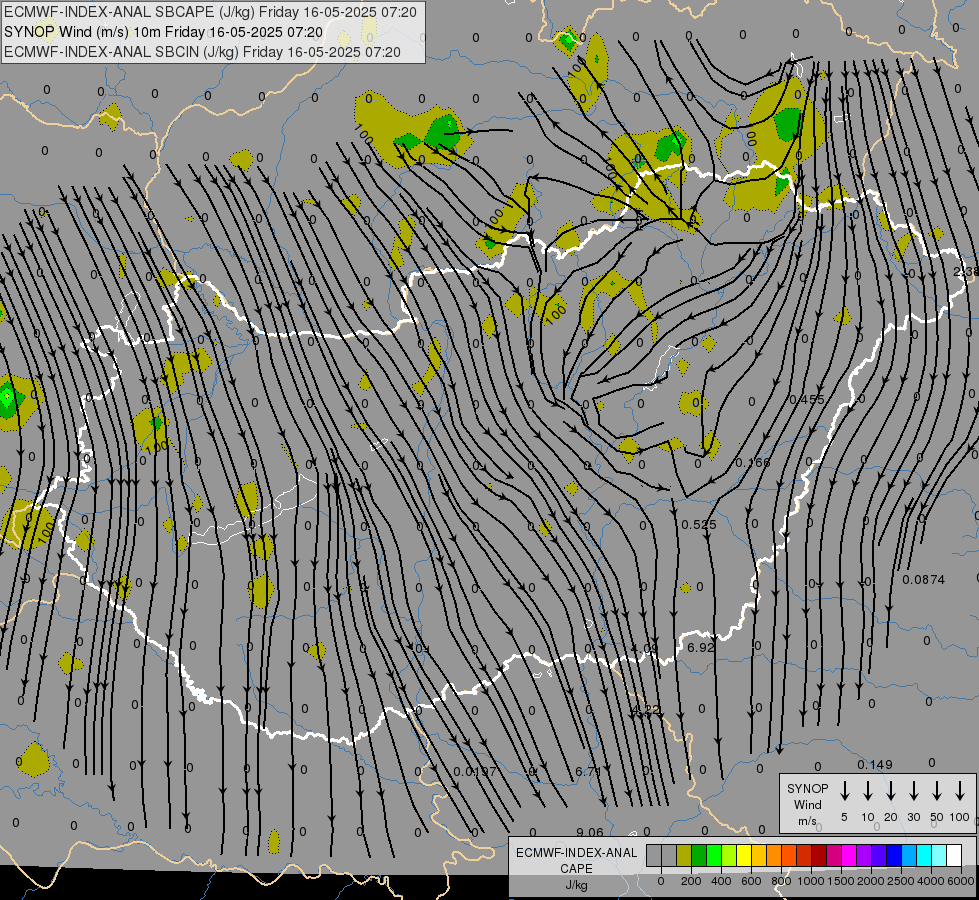Pick the olive swatch in the CAPE color bar
This screenshot has height=900, width=979.
point(684,856)
